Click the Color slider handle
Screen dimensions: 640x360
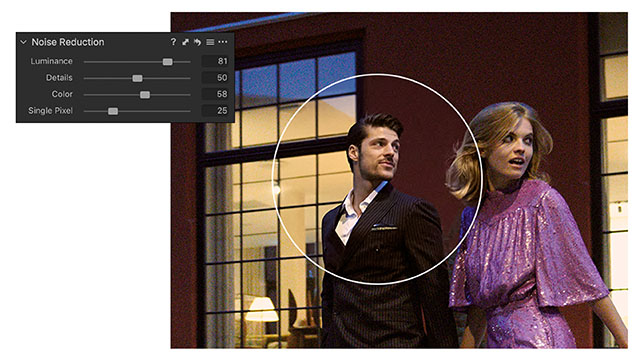[145, 95]
